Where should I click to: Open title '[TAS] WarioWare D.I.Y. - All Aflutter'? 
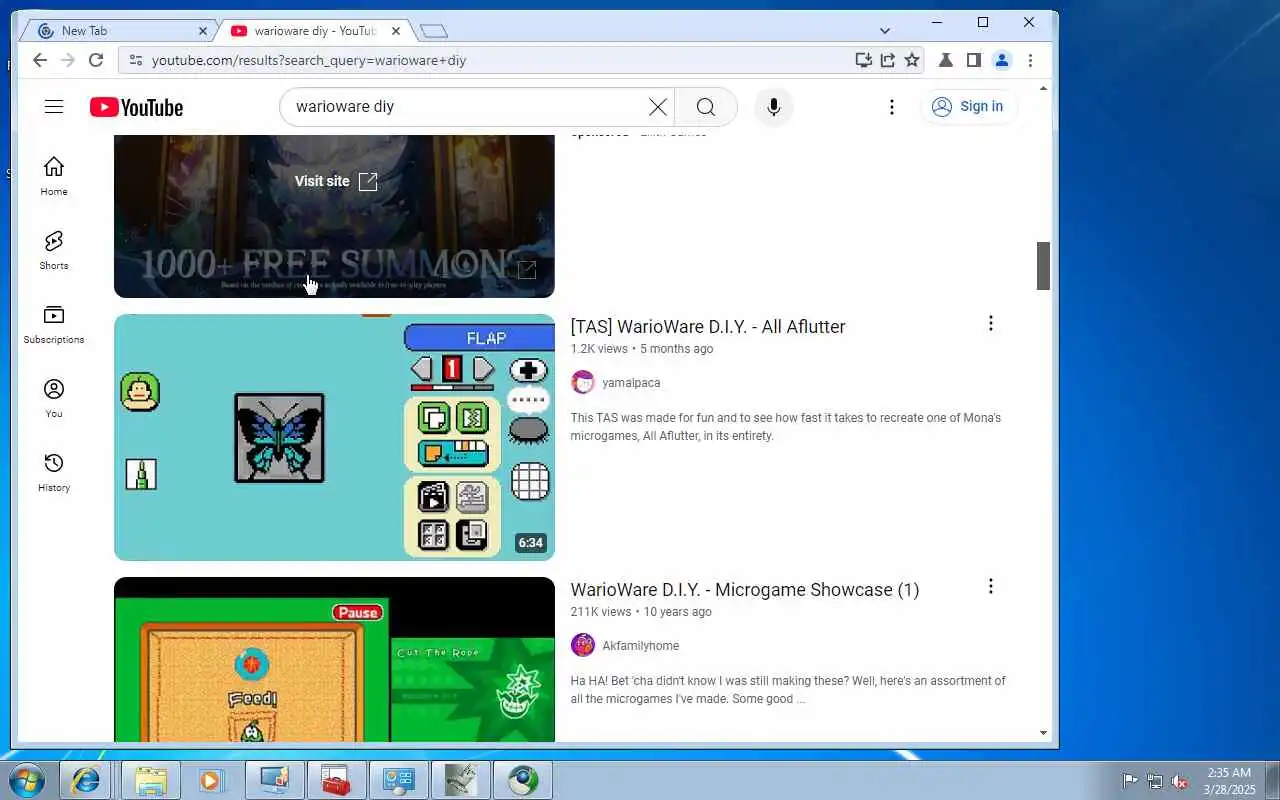pos(708,327)
